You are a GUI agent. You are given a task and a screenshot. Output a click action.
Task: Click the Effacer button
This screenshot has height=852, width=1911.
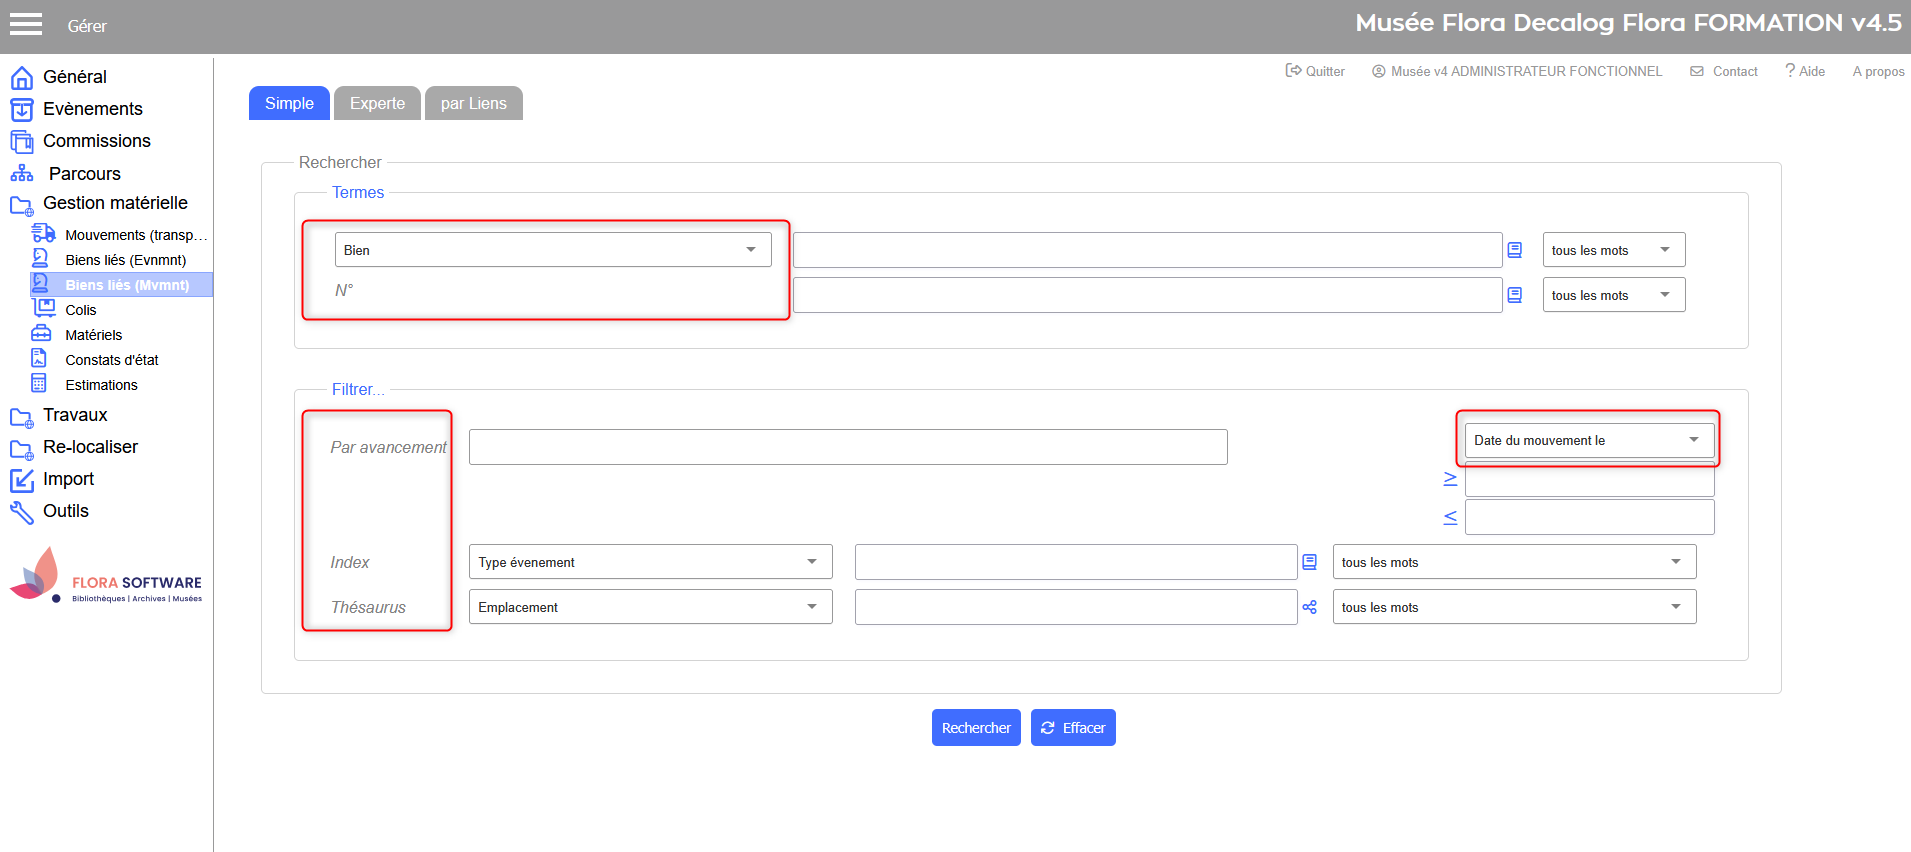click(x=1073, y=728)
